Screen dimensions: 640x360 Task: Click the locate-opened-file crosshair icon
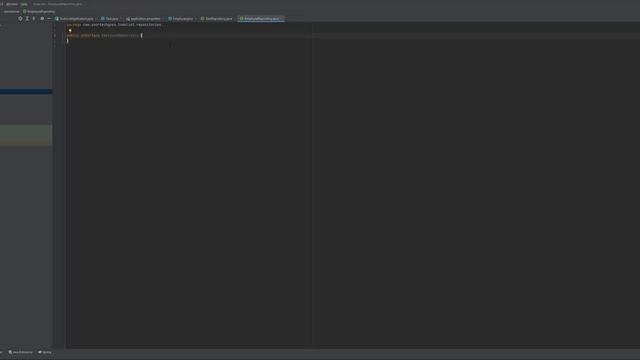[20, 18]
